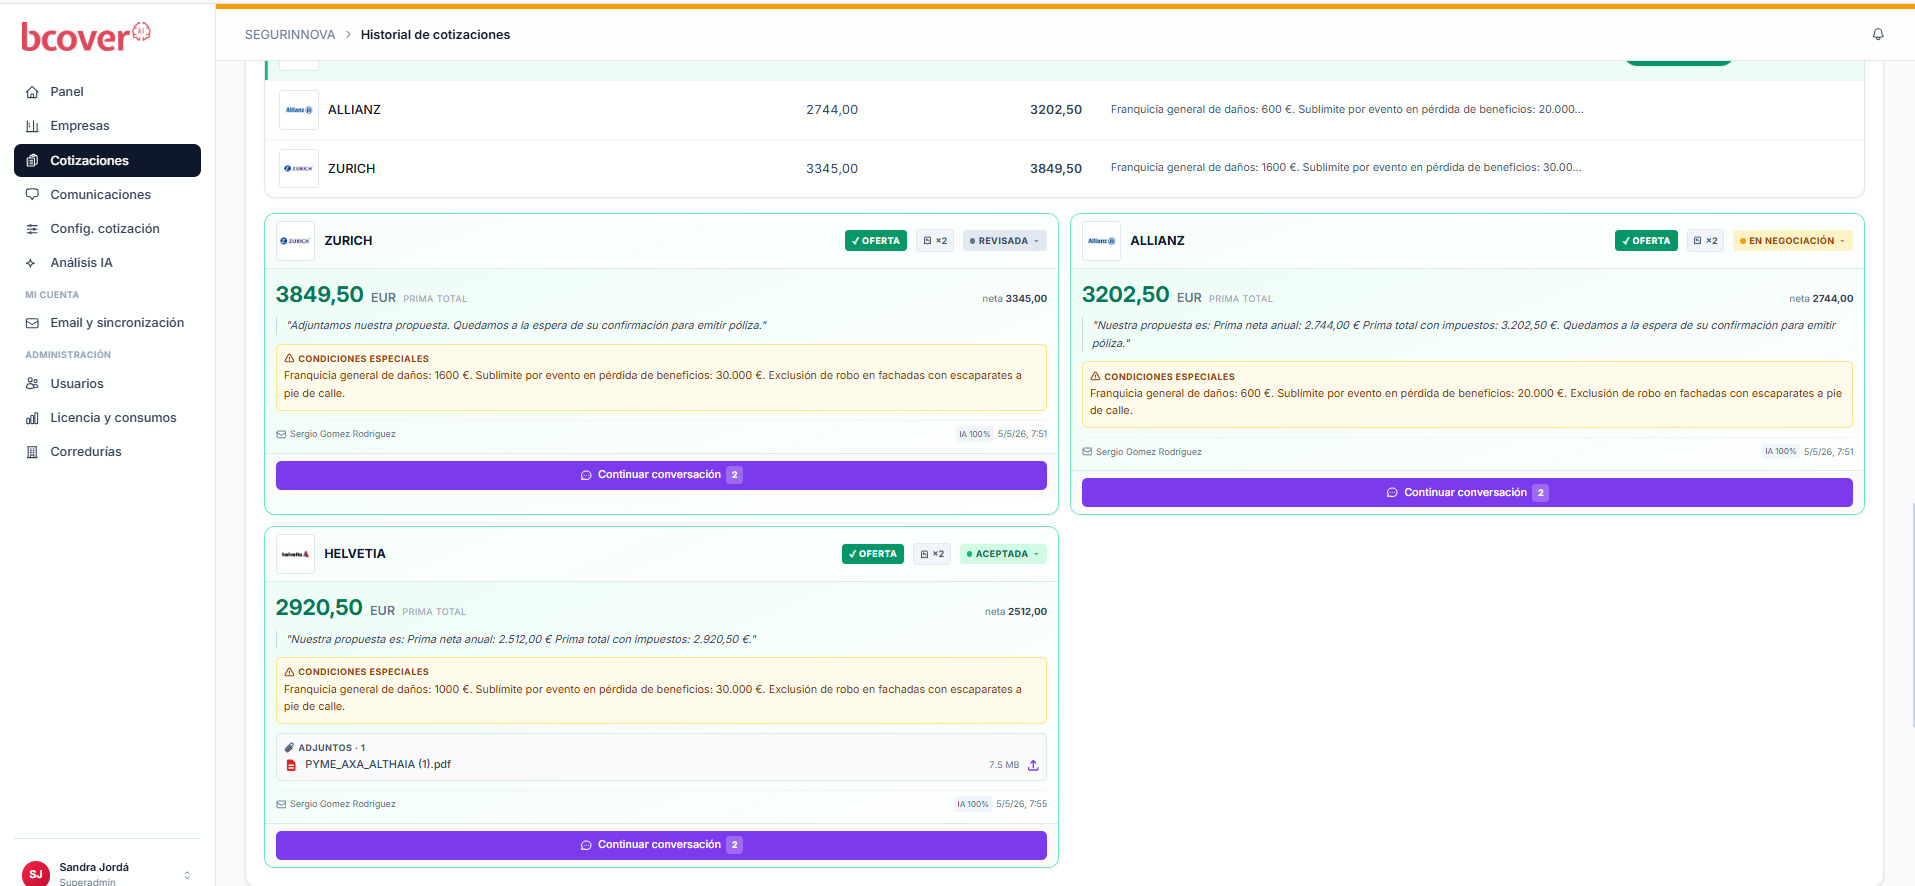Click the Allianz logo in the comparison table
Screen dimensions: 1915x886
click(298, 110)
